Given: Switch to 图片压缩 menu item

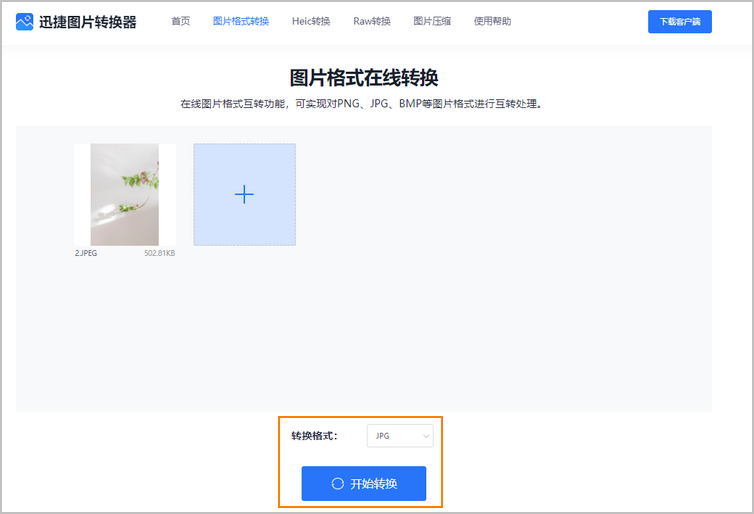Looking at the screenshot, I should pos(432,21).
